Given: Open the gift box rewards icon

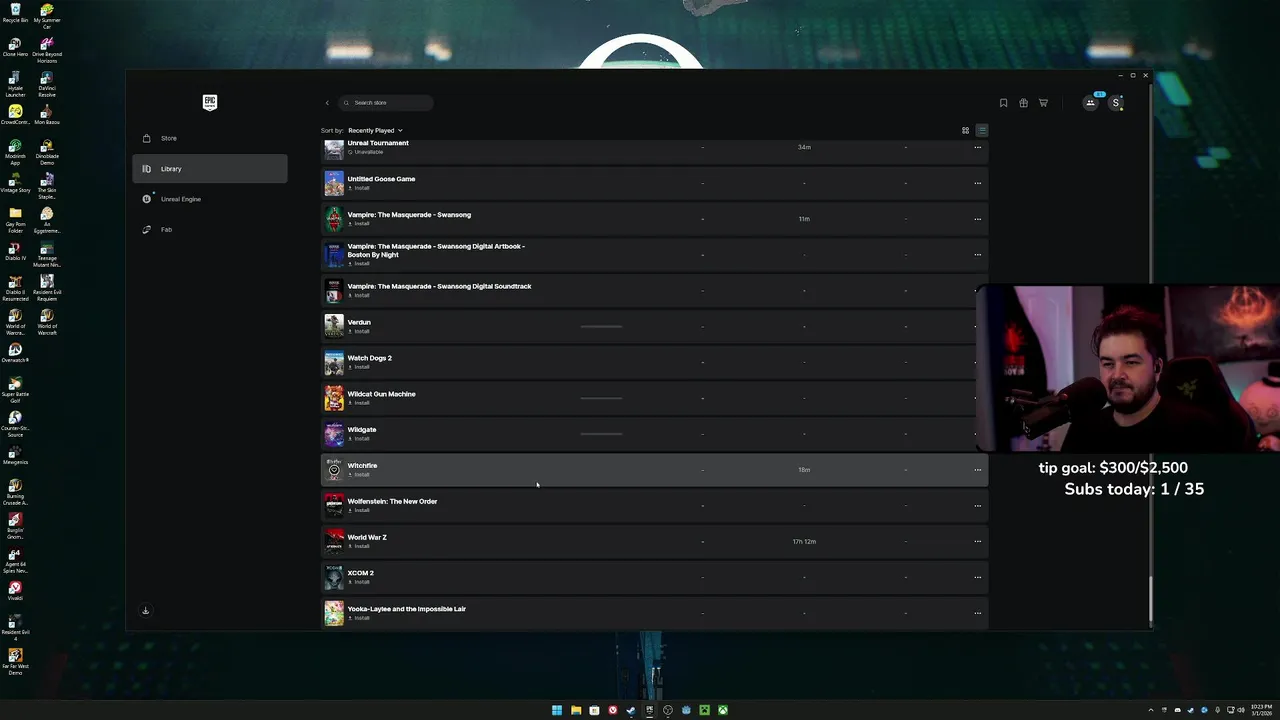Looking at the screenshot, I should (x=1023, y=103).
